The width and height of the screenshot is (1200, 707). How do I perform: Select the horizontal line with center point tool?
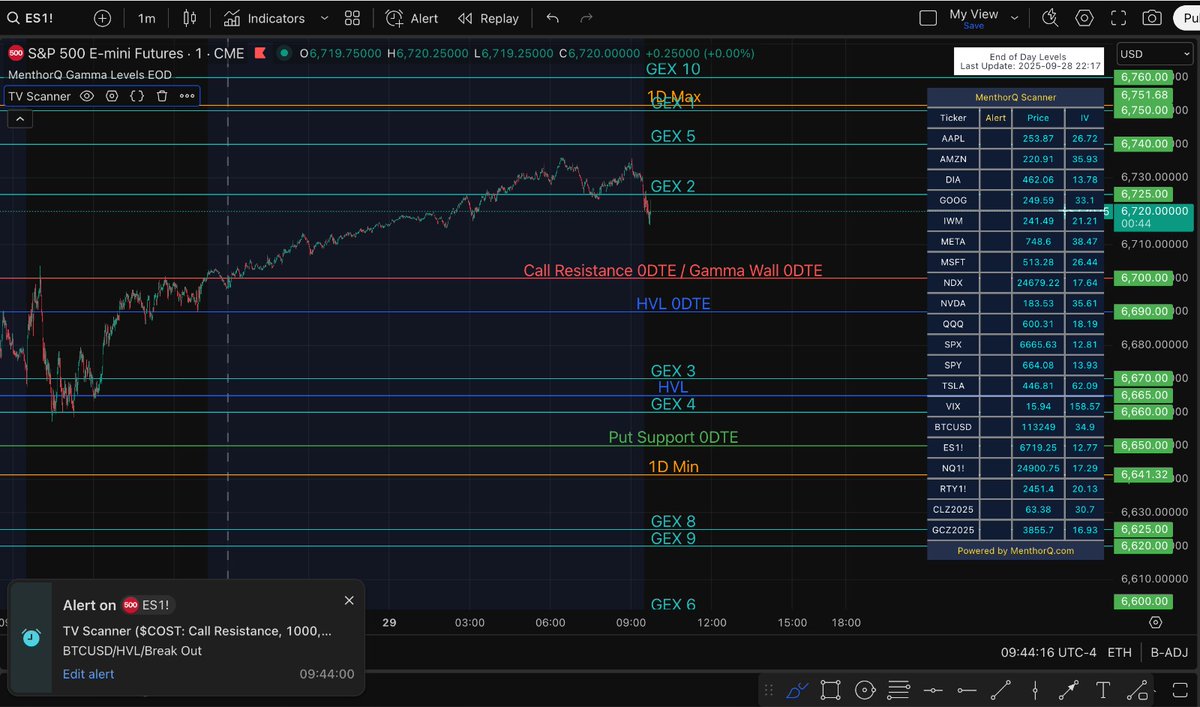(x=933, y=690)
